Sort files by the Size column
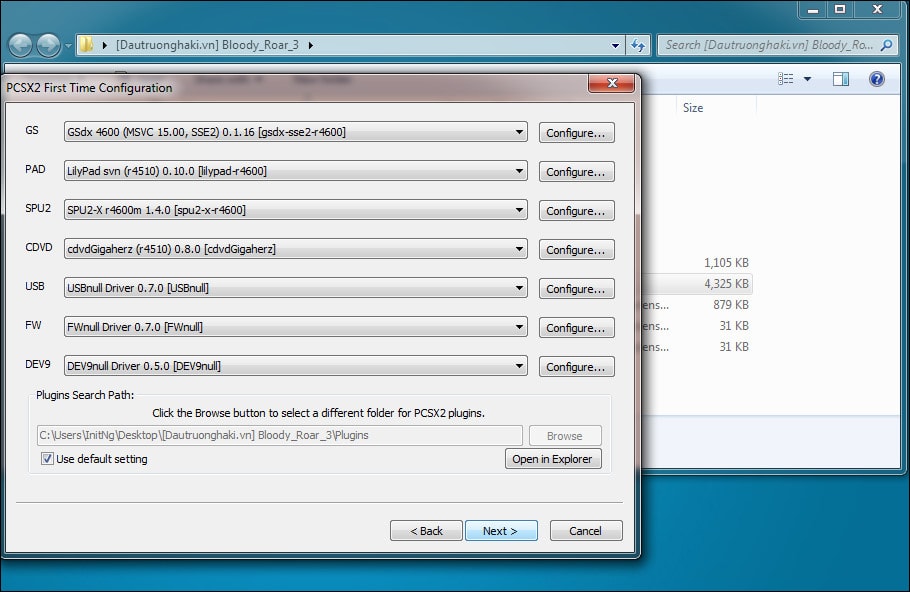Screen dimensions: 910x592 coord(716,107)
